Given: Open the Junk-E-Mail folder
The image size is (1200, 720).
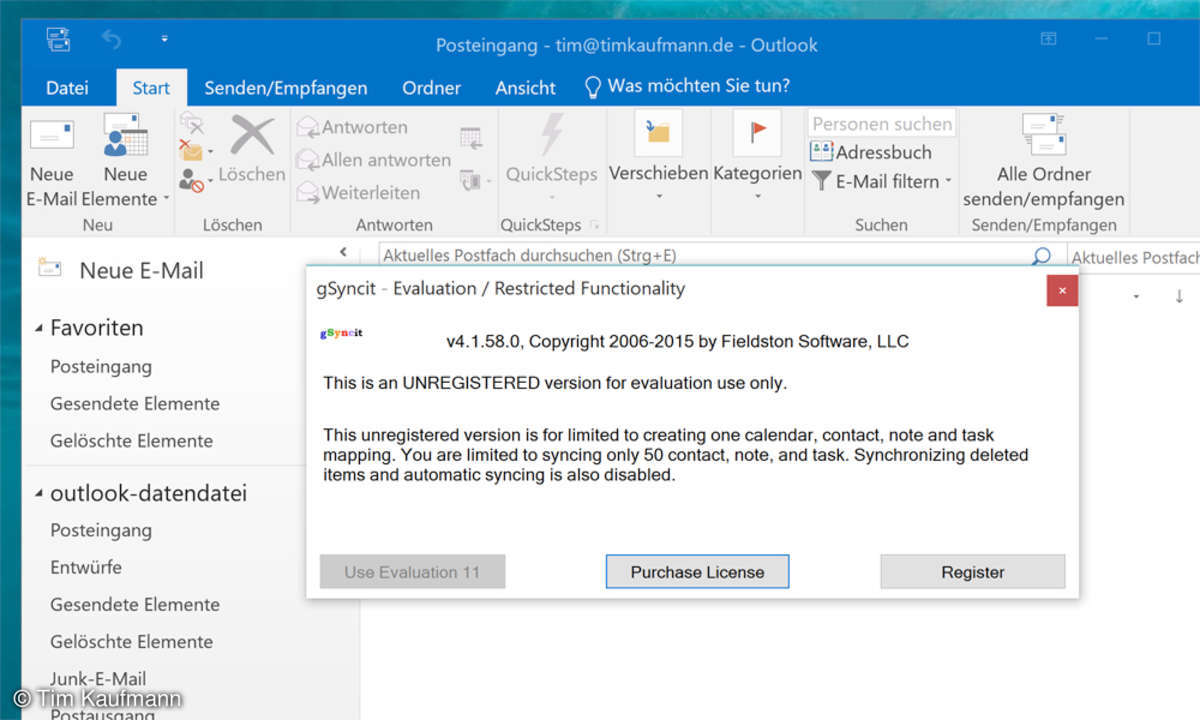Looking at the screenshot, I should (98, 678).
